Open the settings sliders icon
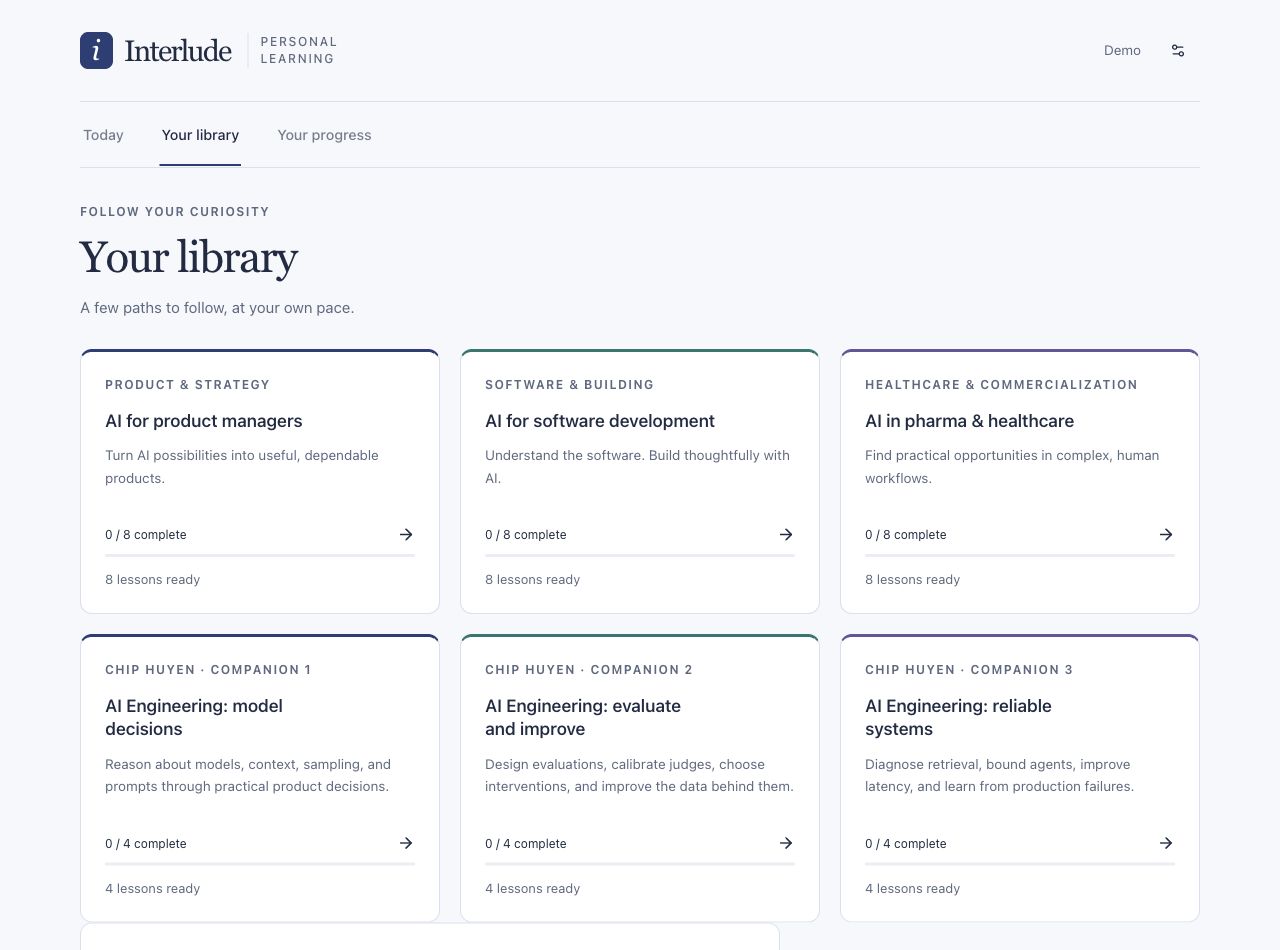The height and width of the screenshot is (950, 1280). 1178,50
